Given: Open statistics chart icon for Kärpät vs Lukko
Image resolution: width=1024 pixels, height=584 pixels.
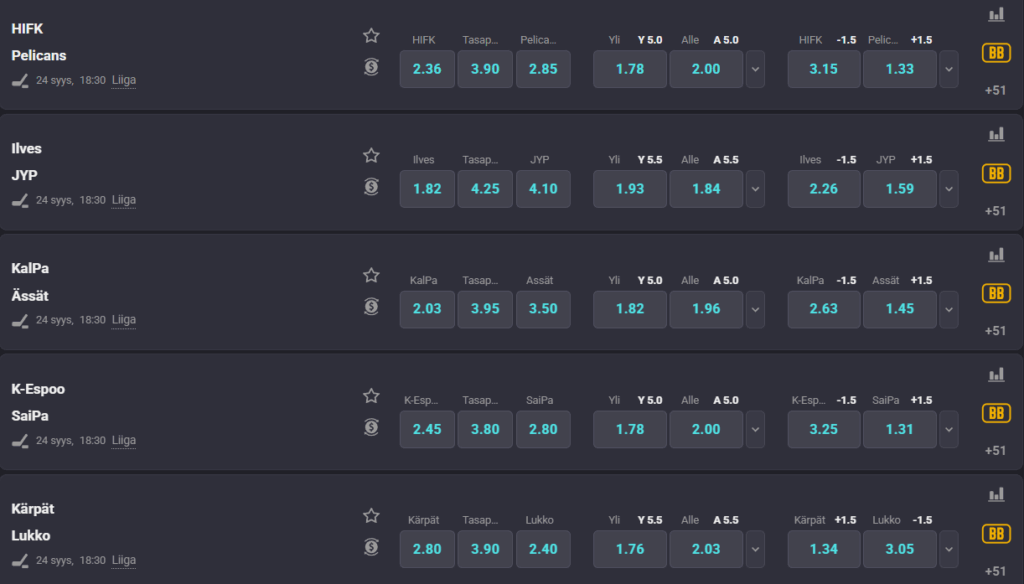Looking at the screenshot, I should (995, 494).
